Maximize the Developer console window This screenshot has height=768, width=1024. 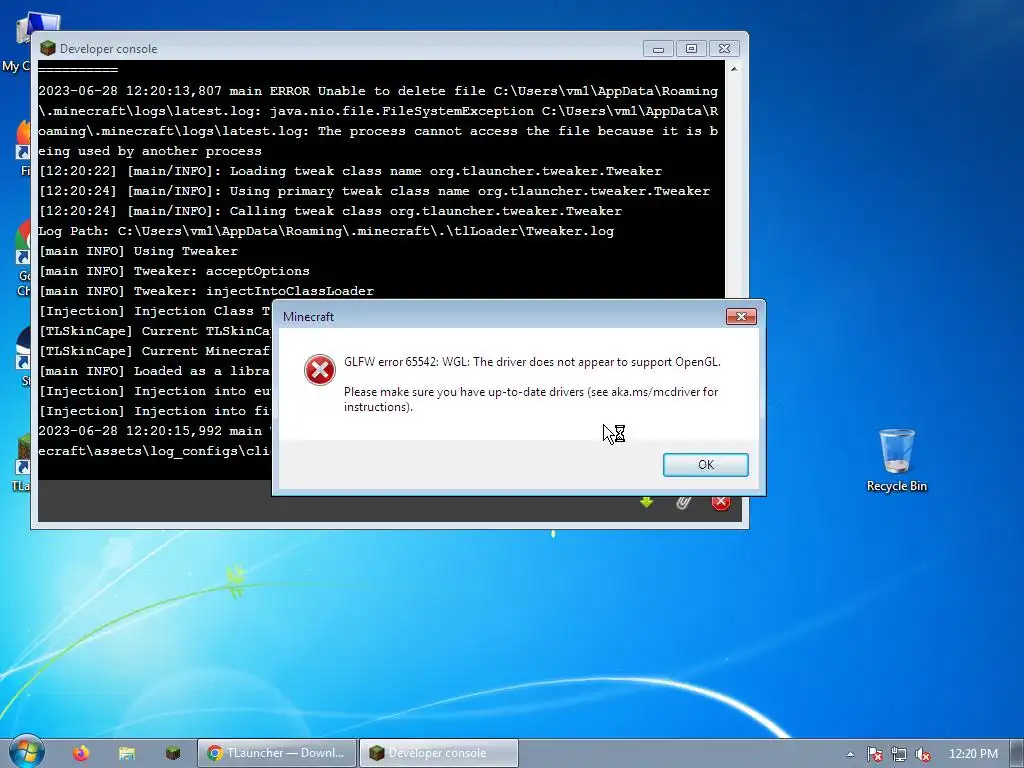(691, 49)
